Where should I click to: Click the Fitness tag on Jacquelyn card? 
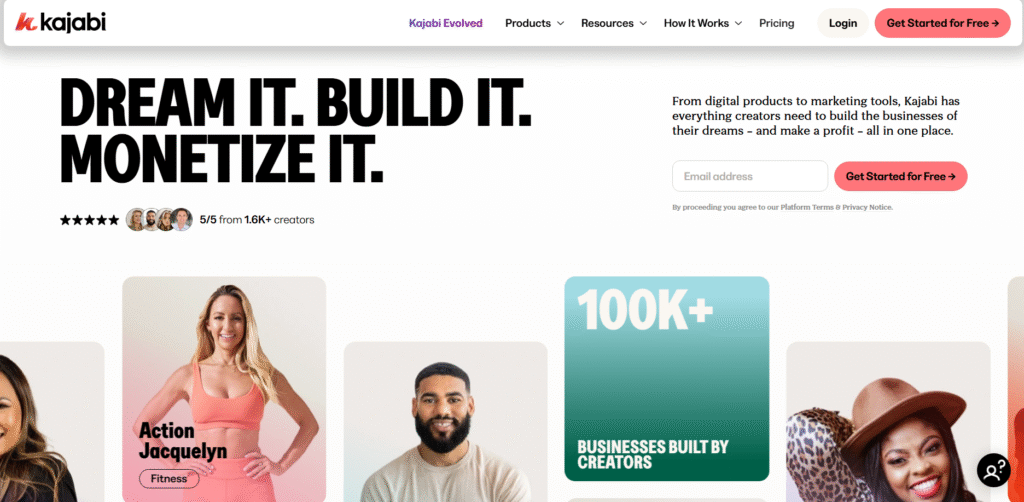(x=169, y=478)
